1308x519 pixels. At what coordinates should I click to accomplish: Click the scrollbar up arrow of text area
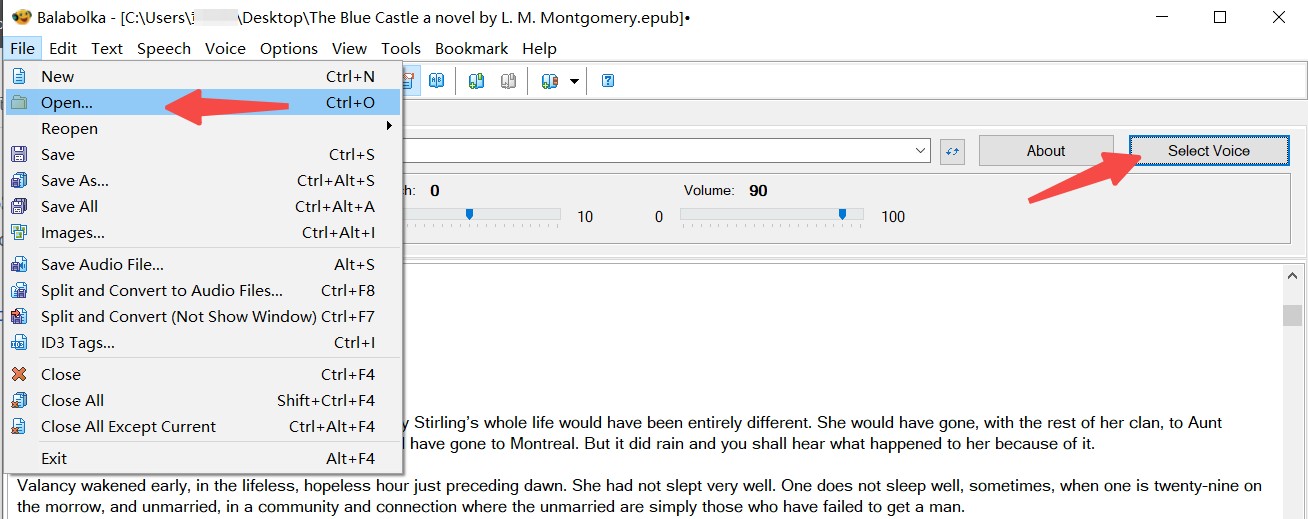(1293, 276)
